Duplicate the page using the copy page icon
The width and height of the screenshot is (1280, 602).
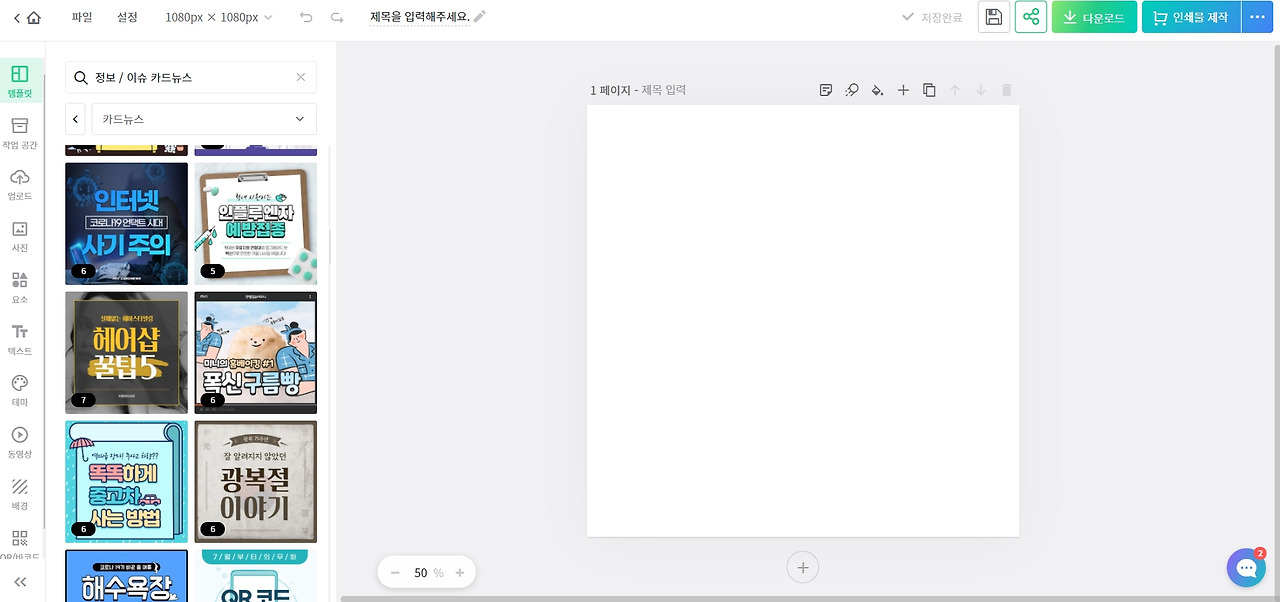coord(928,90)
